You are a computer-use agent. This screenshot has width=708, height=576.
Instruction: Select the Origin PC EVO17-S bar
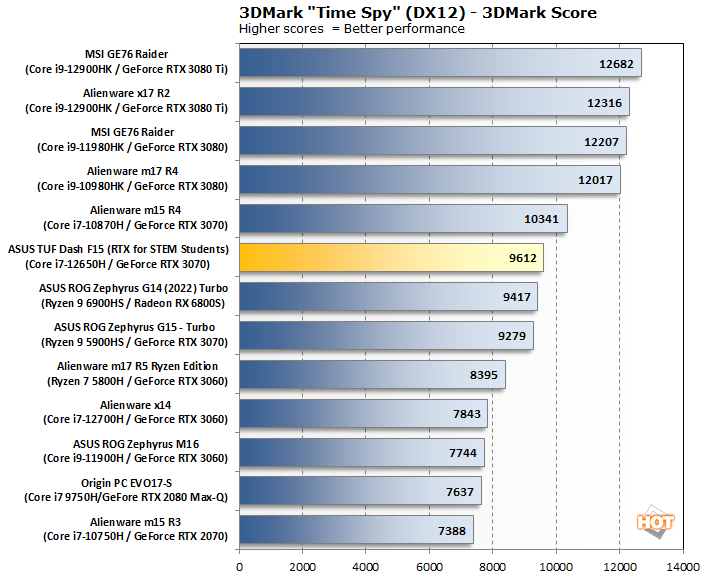coord(360,491)
